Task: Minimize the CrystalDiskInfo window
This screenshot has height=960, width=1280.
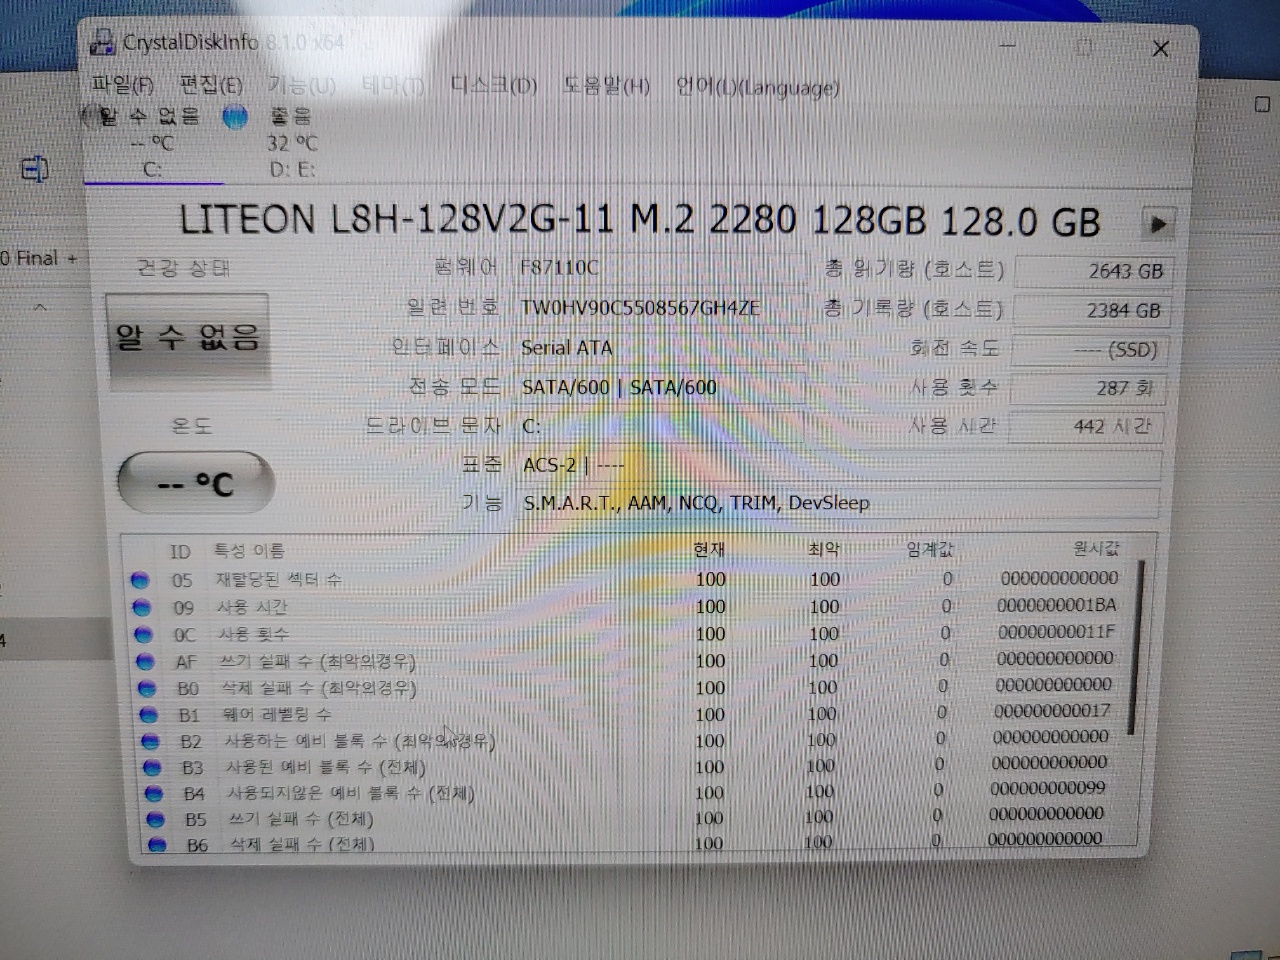Action: (1008, 46)
